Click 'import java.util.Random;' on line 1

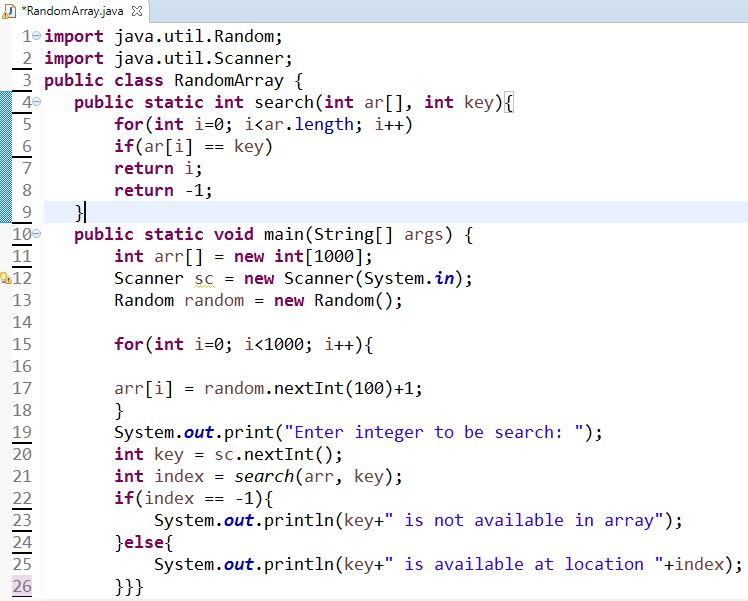164,36
